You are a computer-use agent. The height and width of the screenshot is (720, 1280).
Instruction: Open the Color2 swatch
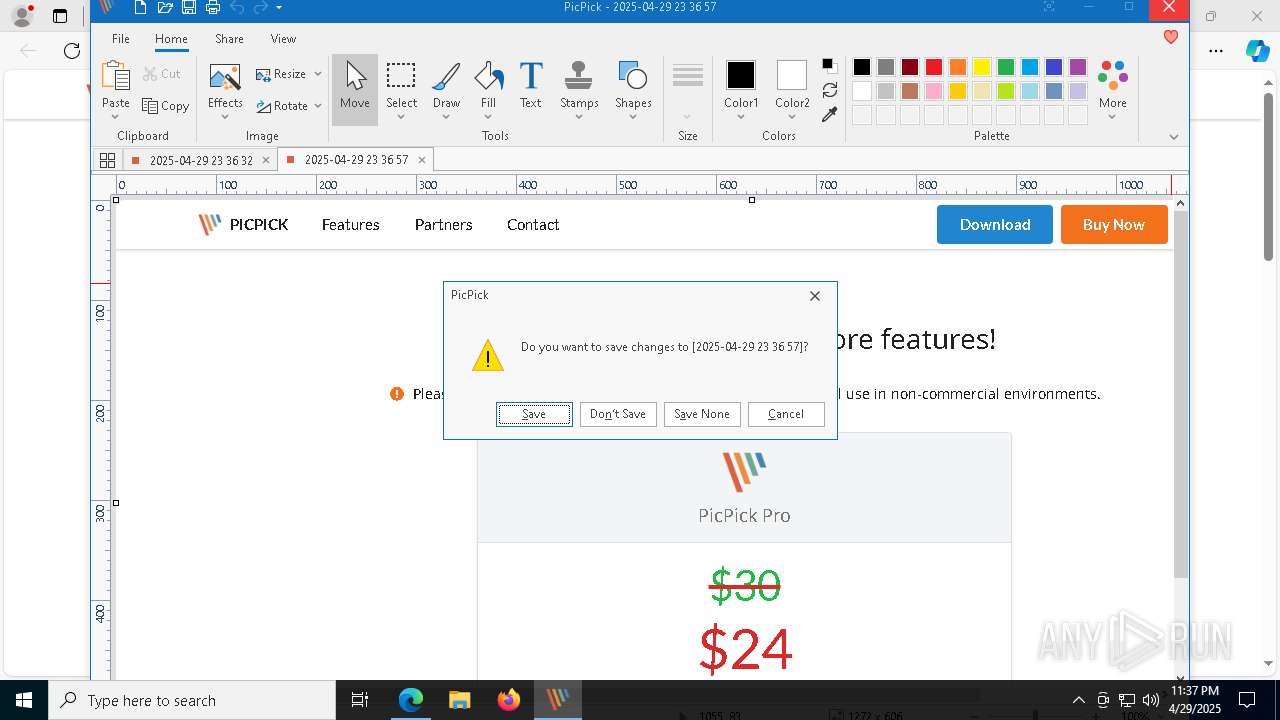click(792, 75)
